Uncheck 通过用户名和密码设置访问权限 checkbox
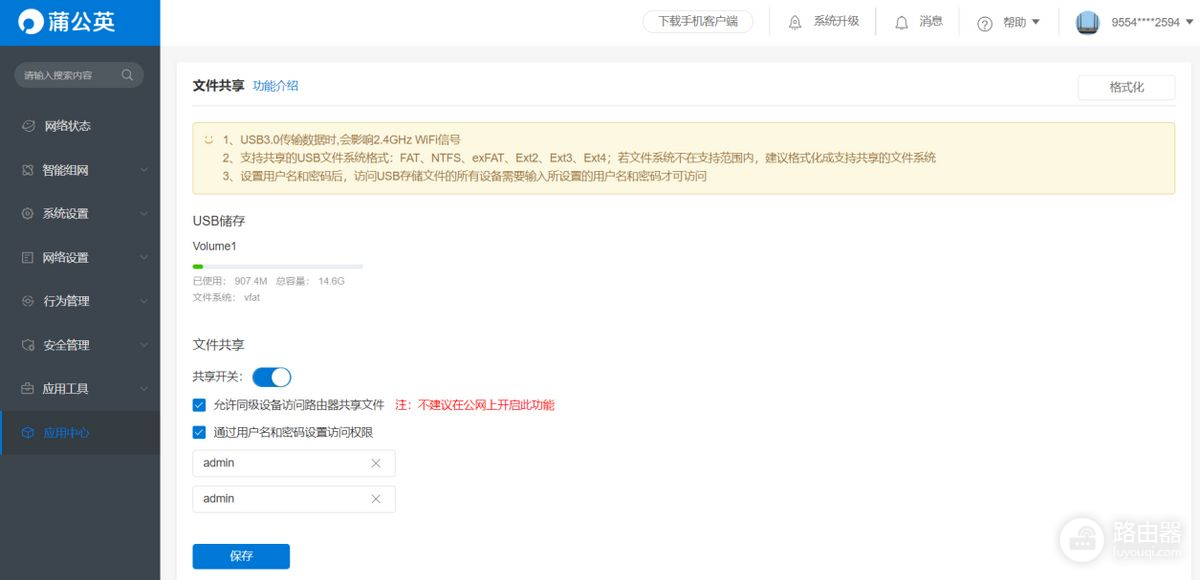This screenshot has height=580, width=1200. click(199, 432)
